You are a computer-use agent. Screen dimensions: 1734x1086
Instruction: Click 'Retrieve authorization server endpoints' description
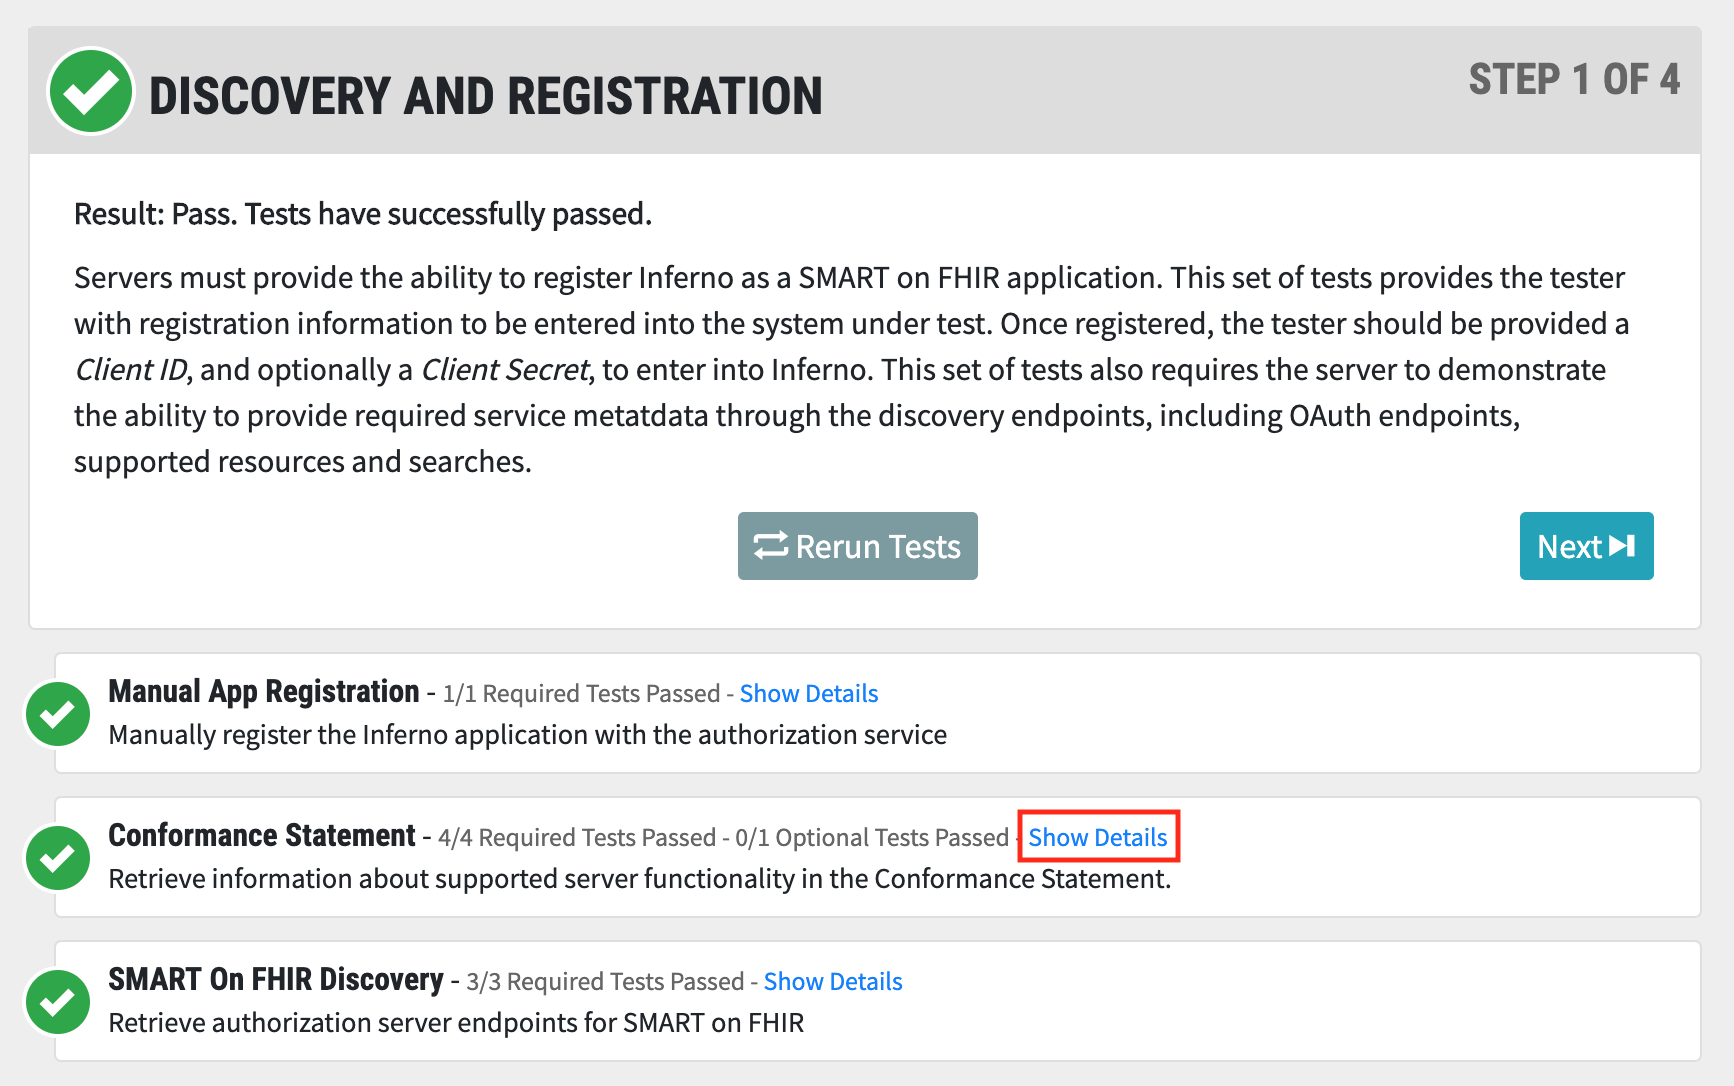tap(456, 1023)
